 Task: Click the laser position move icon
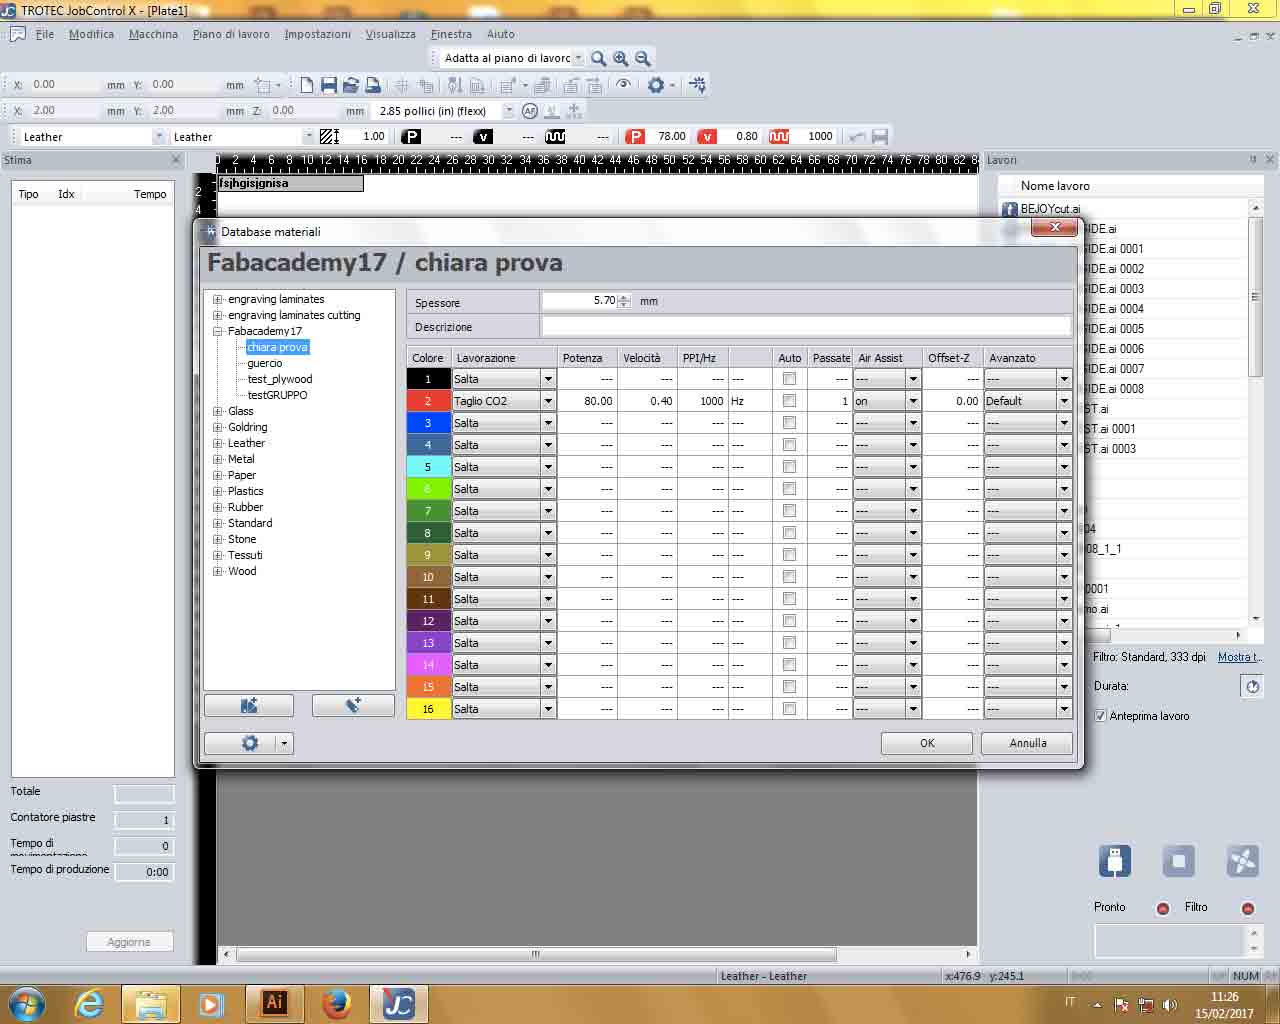tap(698, 85)
